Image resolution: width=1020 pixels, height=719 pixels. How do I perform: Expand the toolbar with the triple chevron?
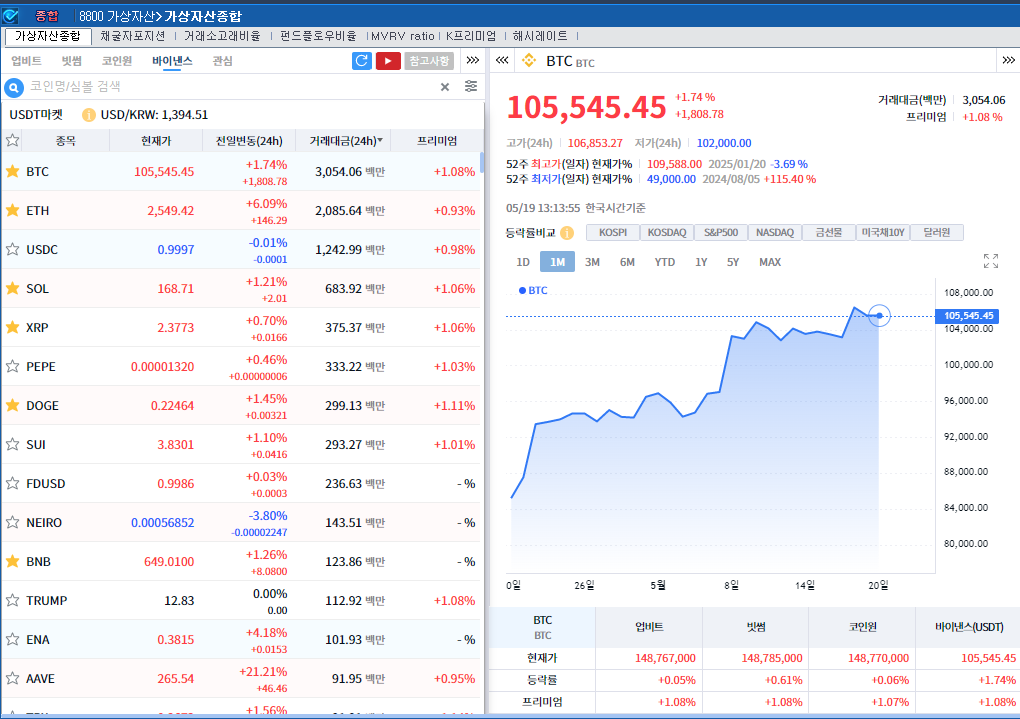472,60
